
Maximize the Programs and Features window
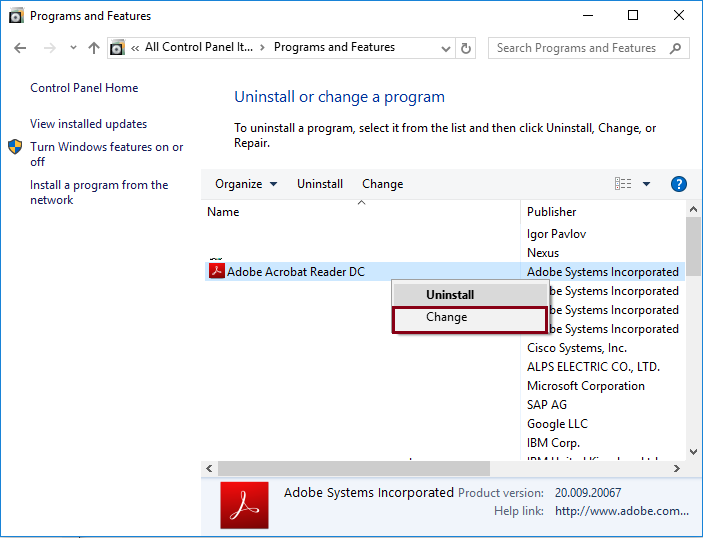coord(633,15)
